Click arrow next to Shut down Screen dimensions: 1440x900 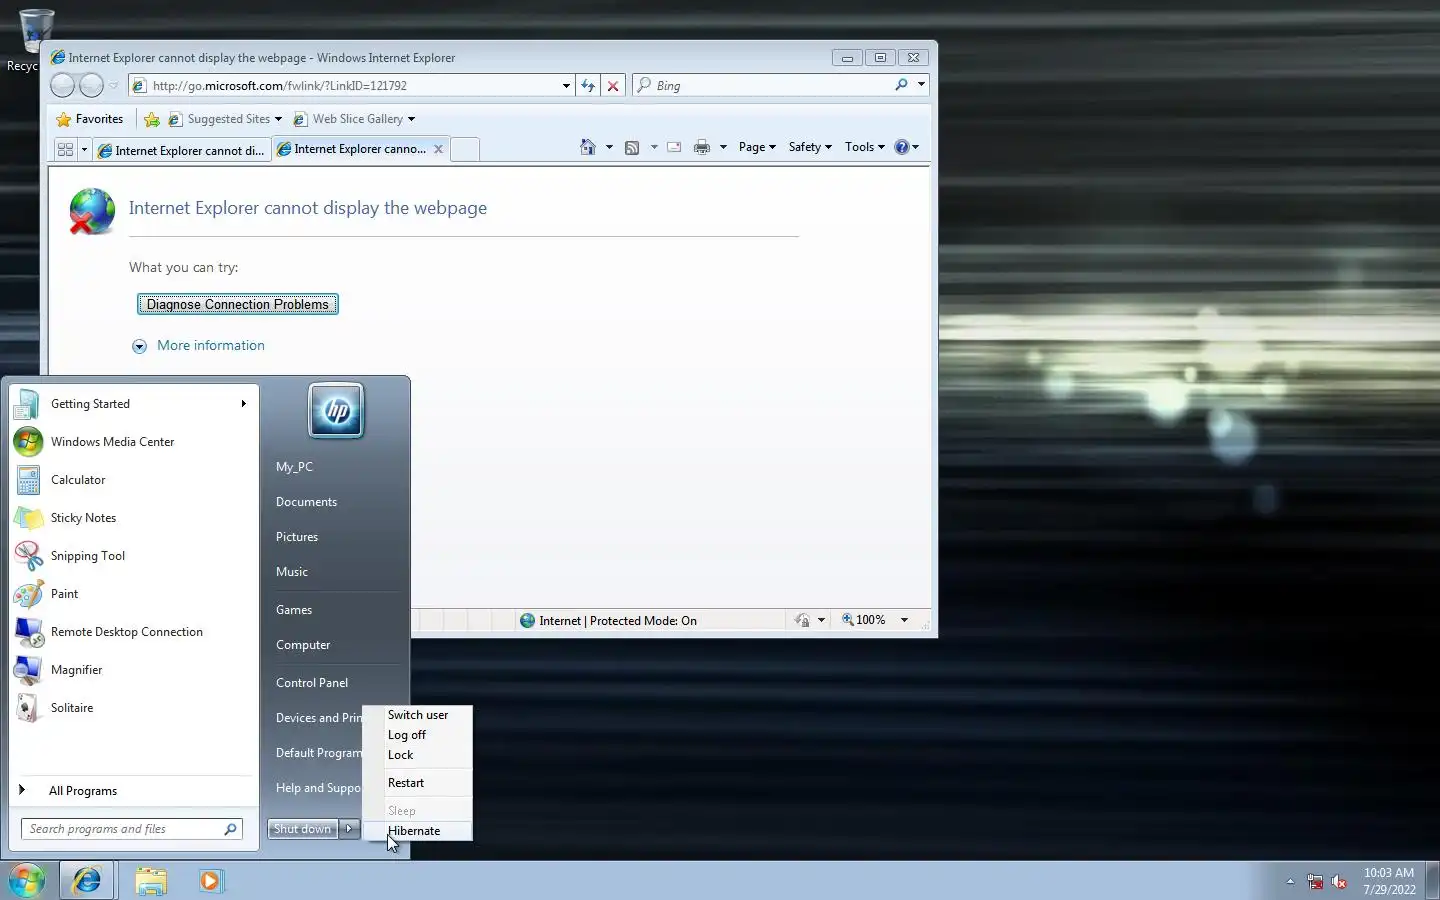pyautogui.click(x=349, y=829)
